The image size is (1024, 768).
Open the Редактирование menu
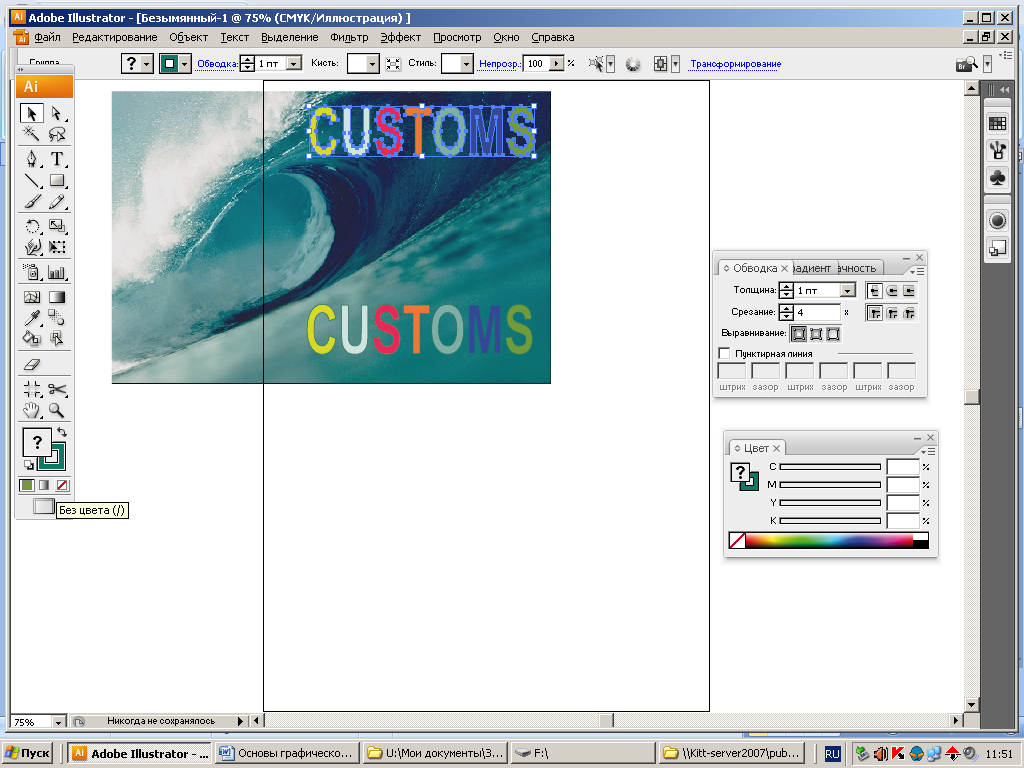pos(114,37)
